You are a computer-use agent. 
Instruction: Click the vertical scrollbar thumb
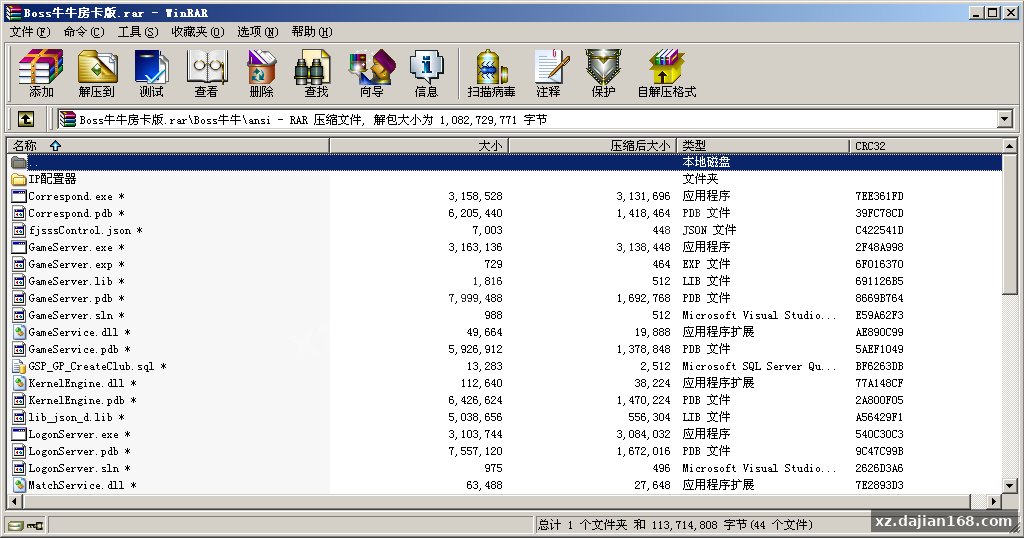1010,225
